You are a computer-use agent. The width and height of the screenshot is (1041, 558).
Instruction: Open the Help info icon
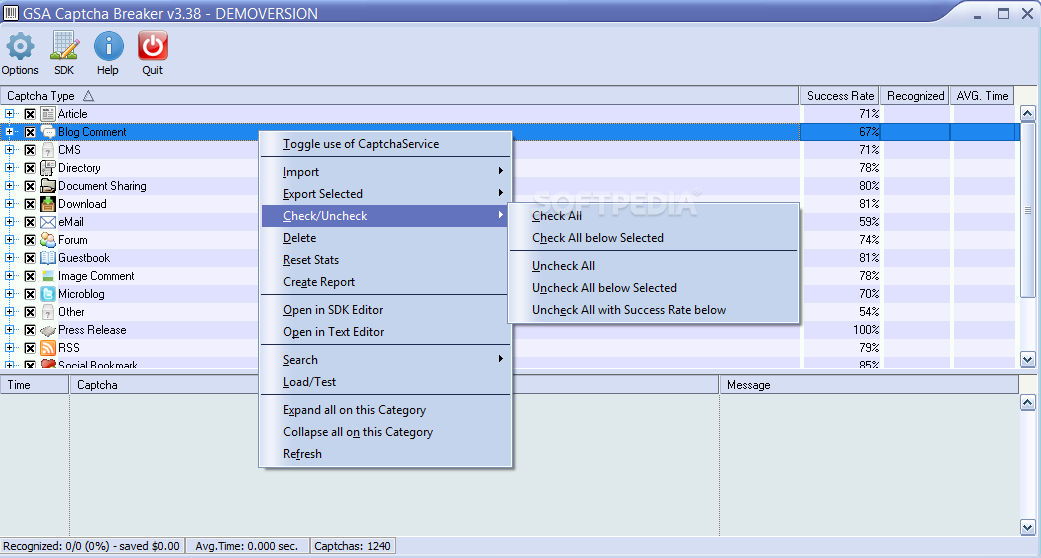pyautogui.click(x=108, y=46)
